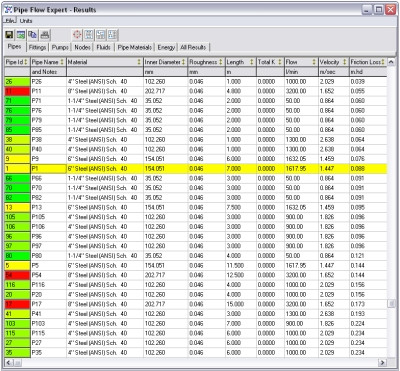The width and height of the screenshot is (400, 371).
Task: Click the last blue grid layout icon
Action: coord(113,35)
